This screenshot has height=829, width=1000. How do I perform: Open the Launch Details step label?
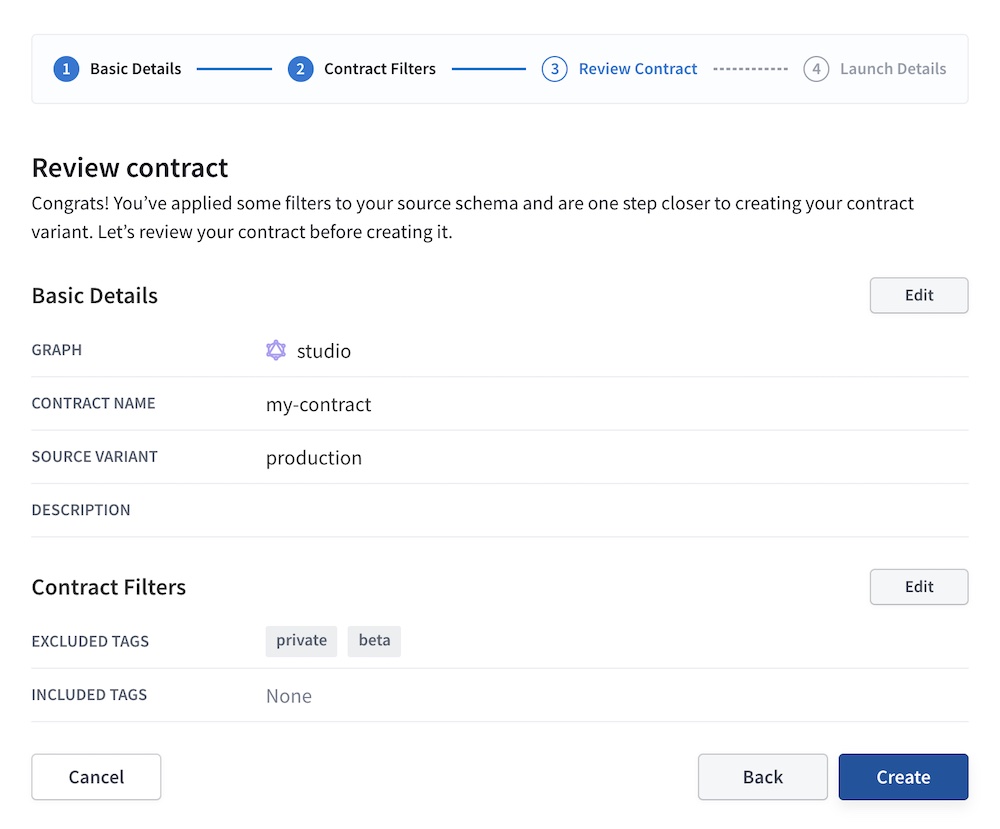893,68
